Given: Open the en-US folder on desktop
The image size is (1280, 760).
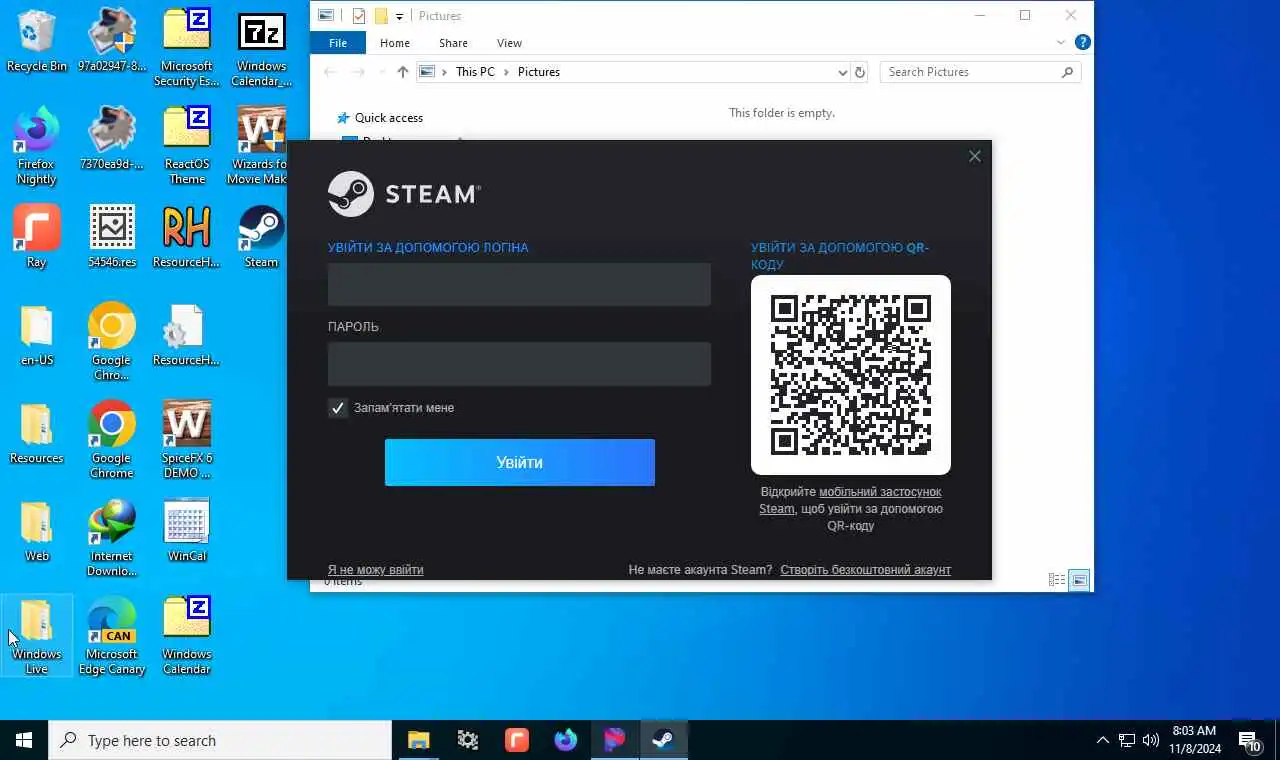Looking at the screenshot, I should tap(37, 335).
